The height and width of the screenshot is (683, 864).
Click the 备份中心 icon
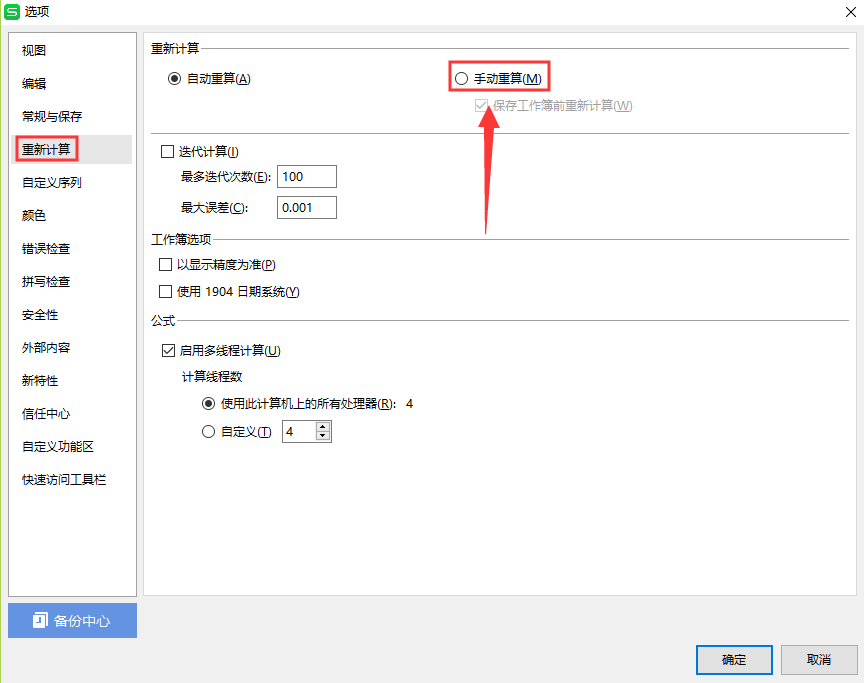(x=40, y=620)
